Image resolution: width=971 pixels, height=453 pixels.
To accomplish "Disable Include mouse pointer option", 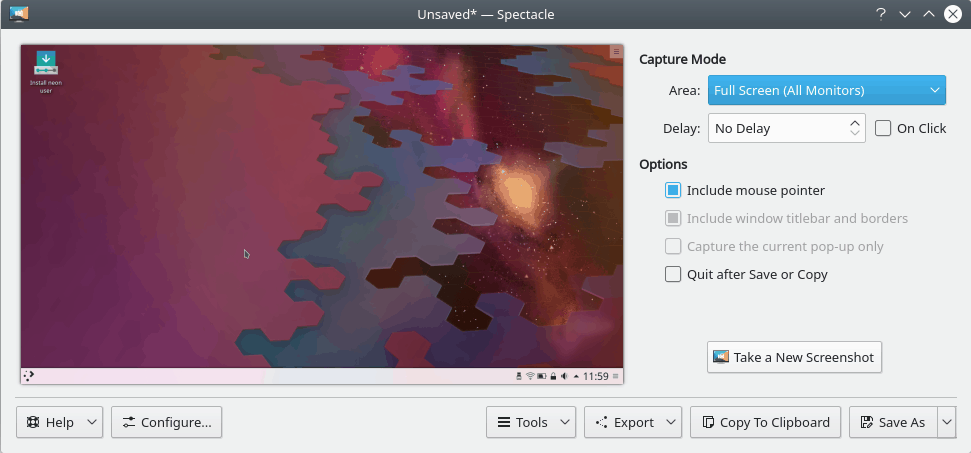I will coord(673,190).
